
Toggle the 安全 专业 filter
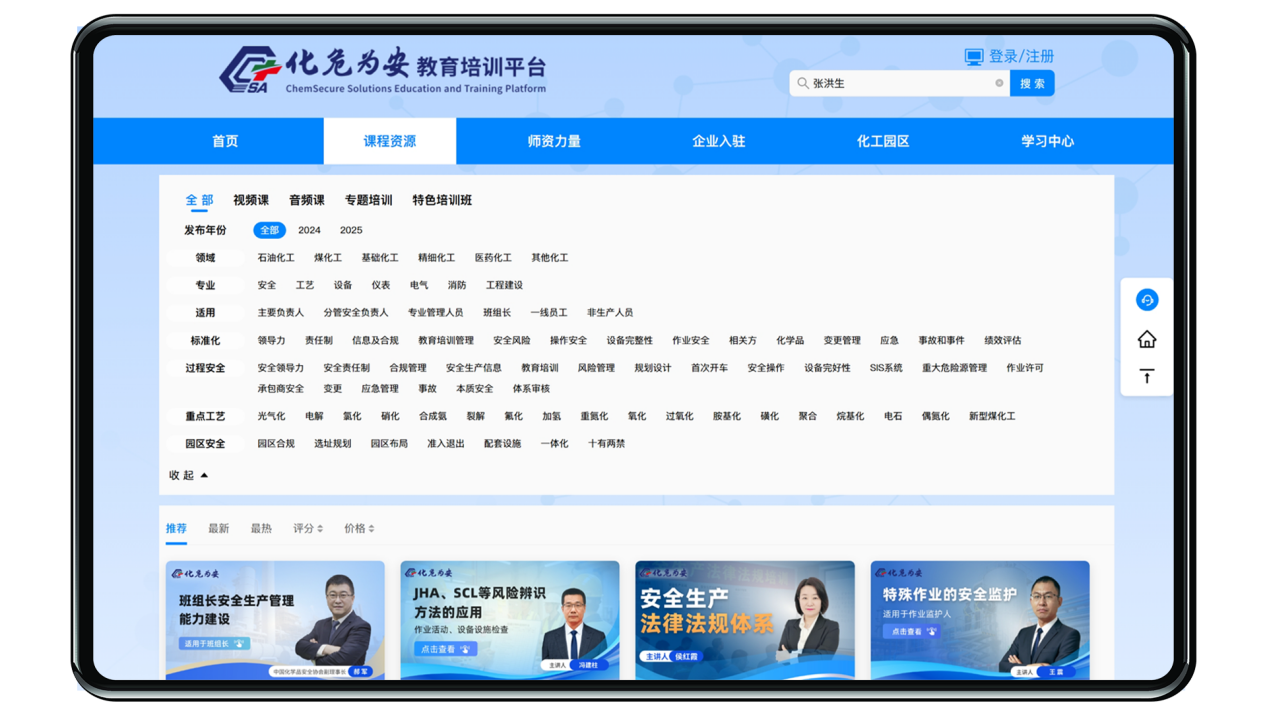[x=265, y=284]
